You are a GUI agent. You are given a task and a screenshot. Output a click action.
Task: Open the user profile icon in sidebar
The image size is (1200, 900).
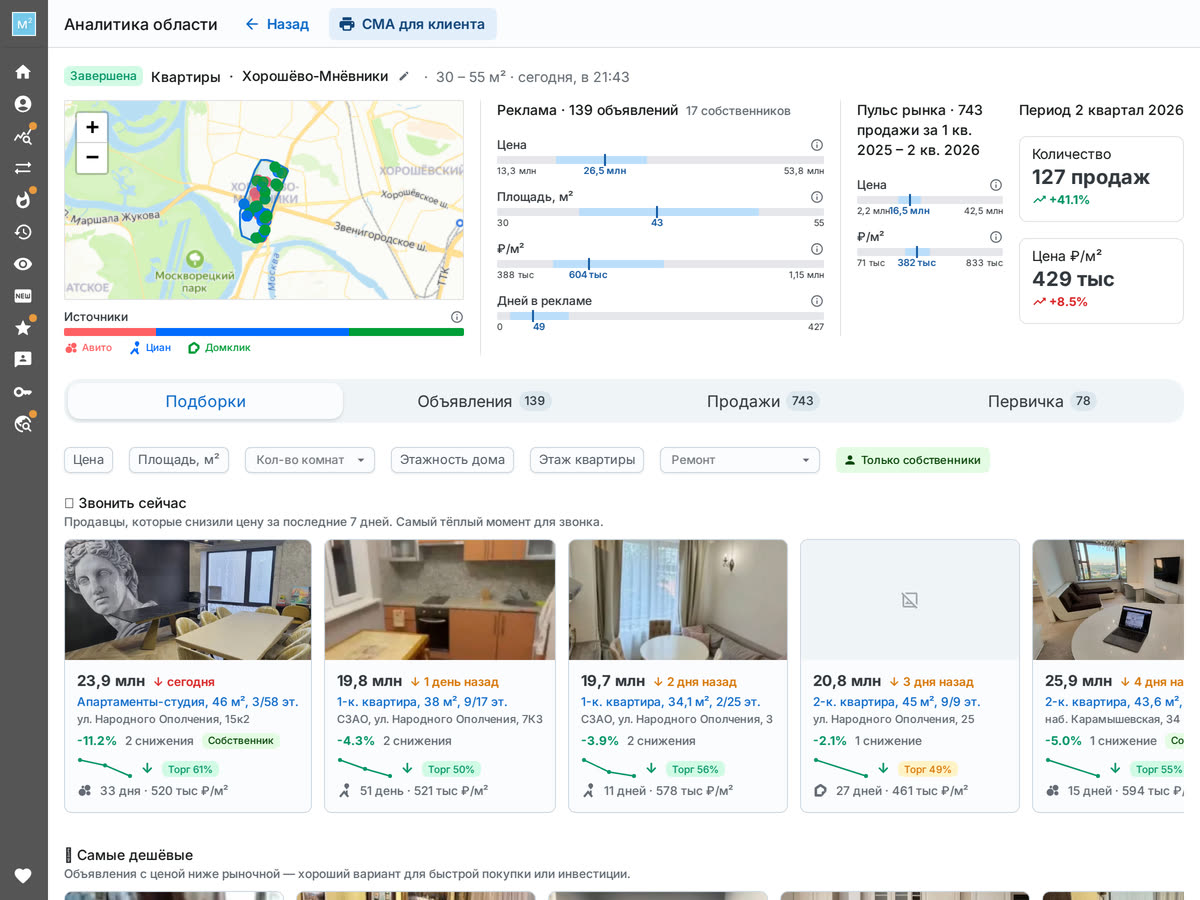(23, 104)
